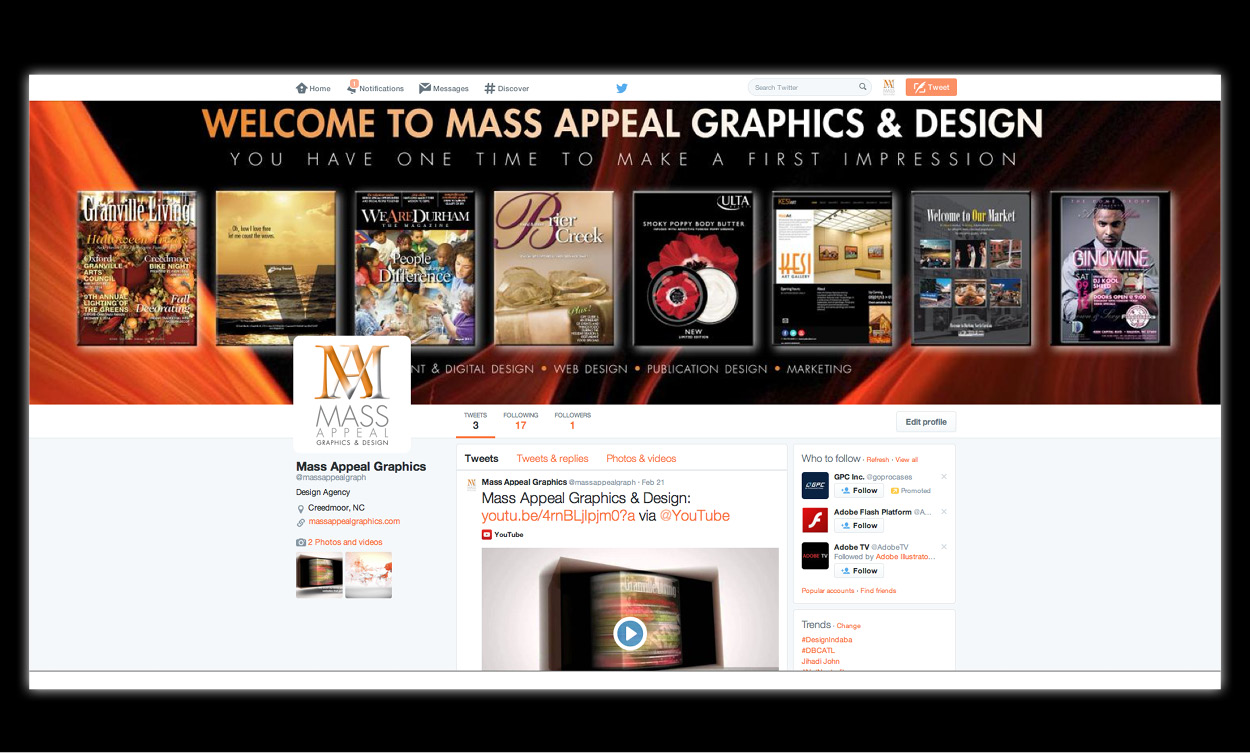The height and width of the screenshot is (753, 1250).
Task: Open the #DesignIndaba trend
Action: point(827,639)
